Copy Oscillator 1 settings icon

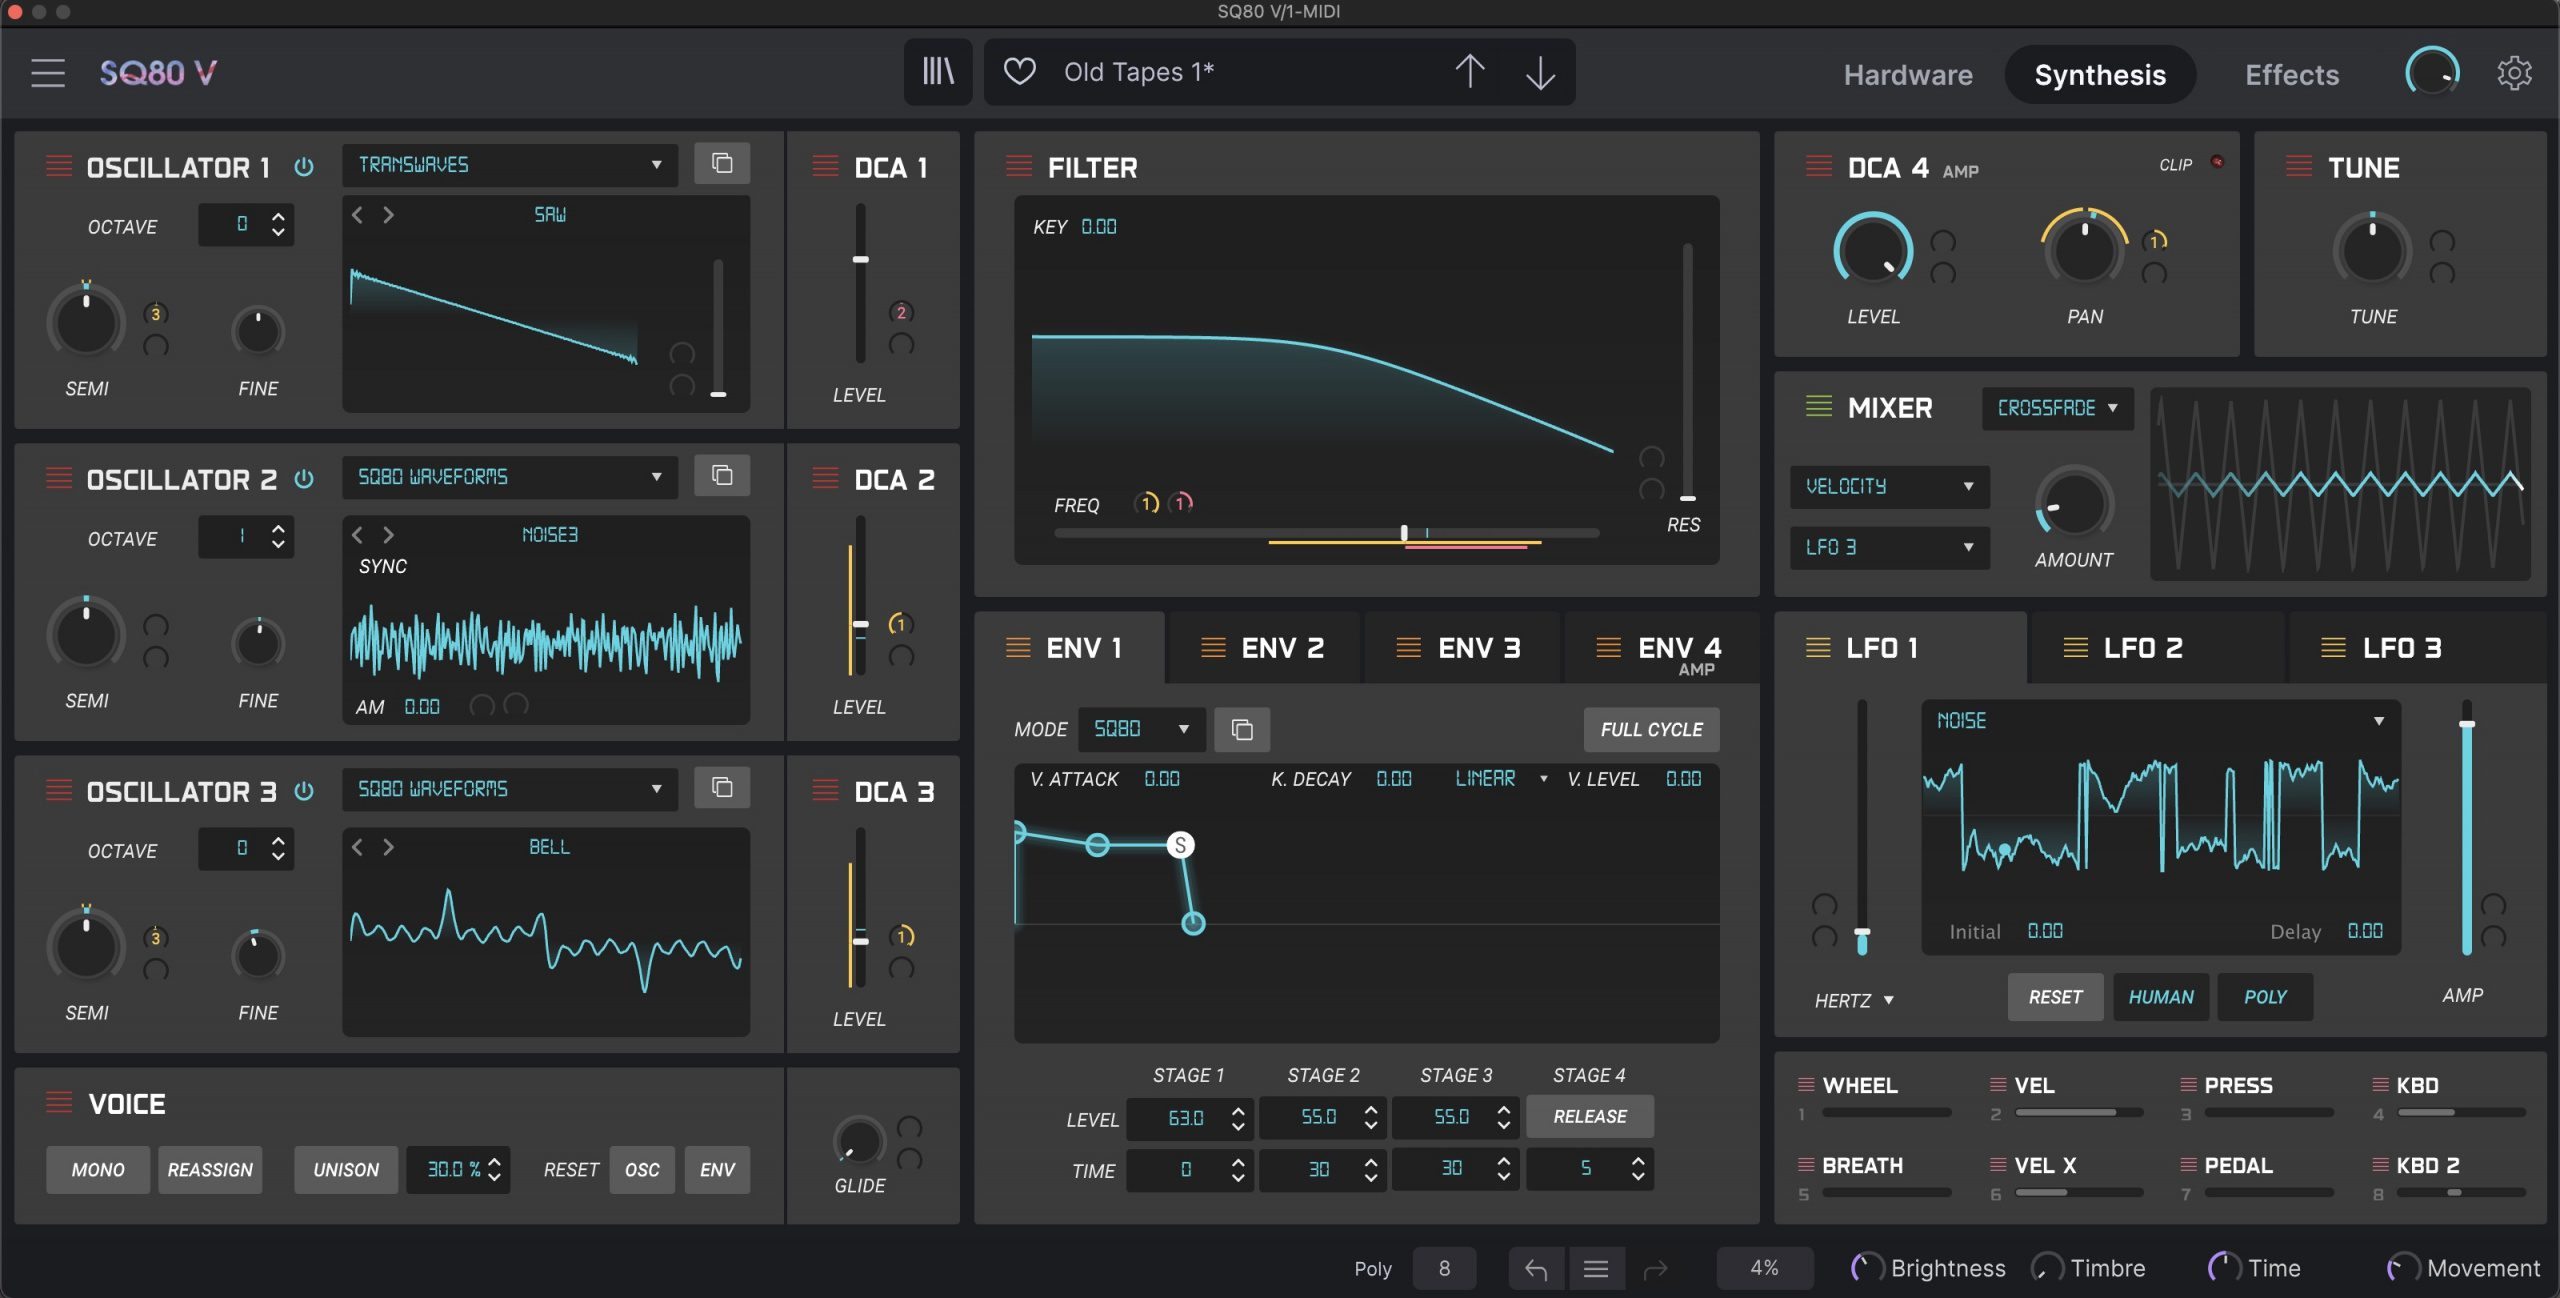coord(722,163)
